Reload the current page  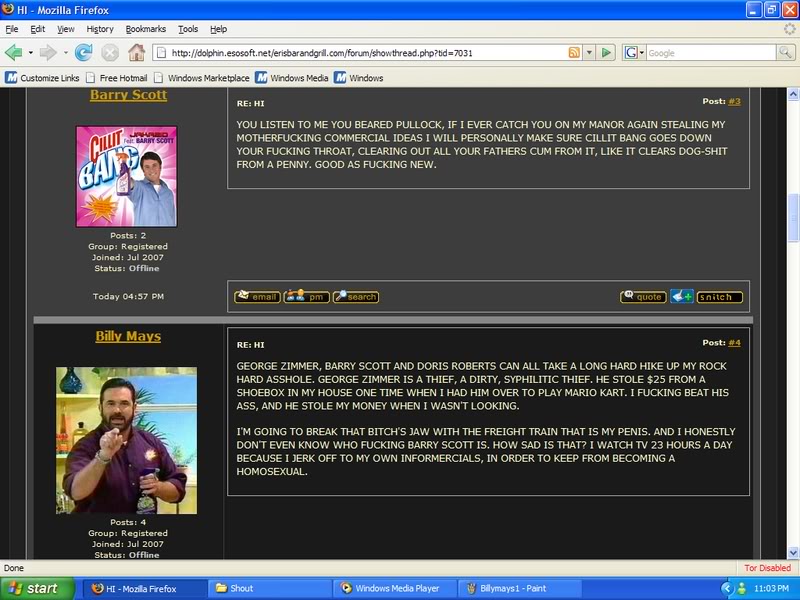(x=84, y=53)
